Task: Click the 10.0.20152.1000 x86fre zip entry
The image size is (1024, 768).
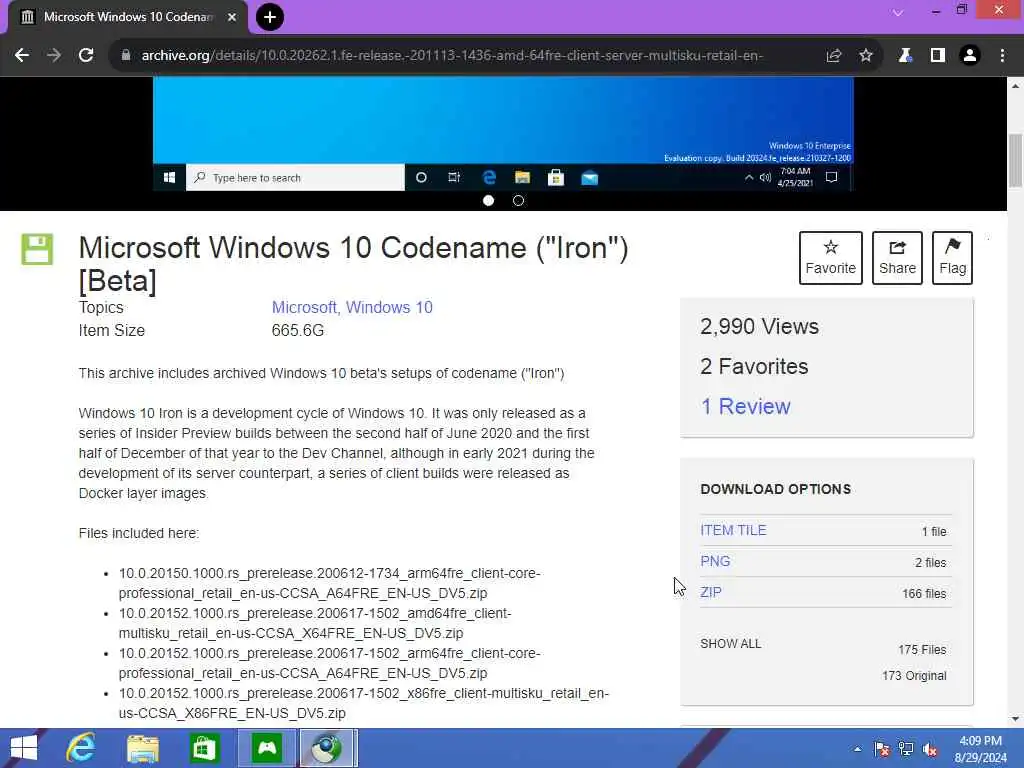Action: point(364,703)
